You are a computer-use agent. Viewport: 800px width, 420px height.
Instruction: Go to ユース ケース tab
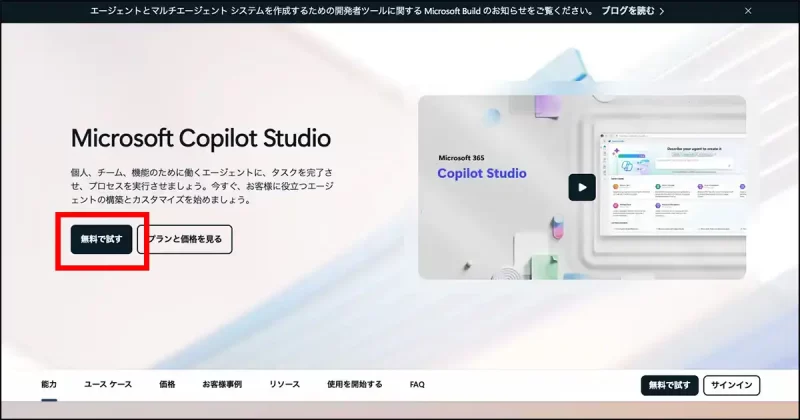click(x=108, y=384)
